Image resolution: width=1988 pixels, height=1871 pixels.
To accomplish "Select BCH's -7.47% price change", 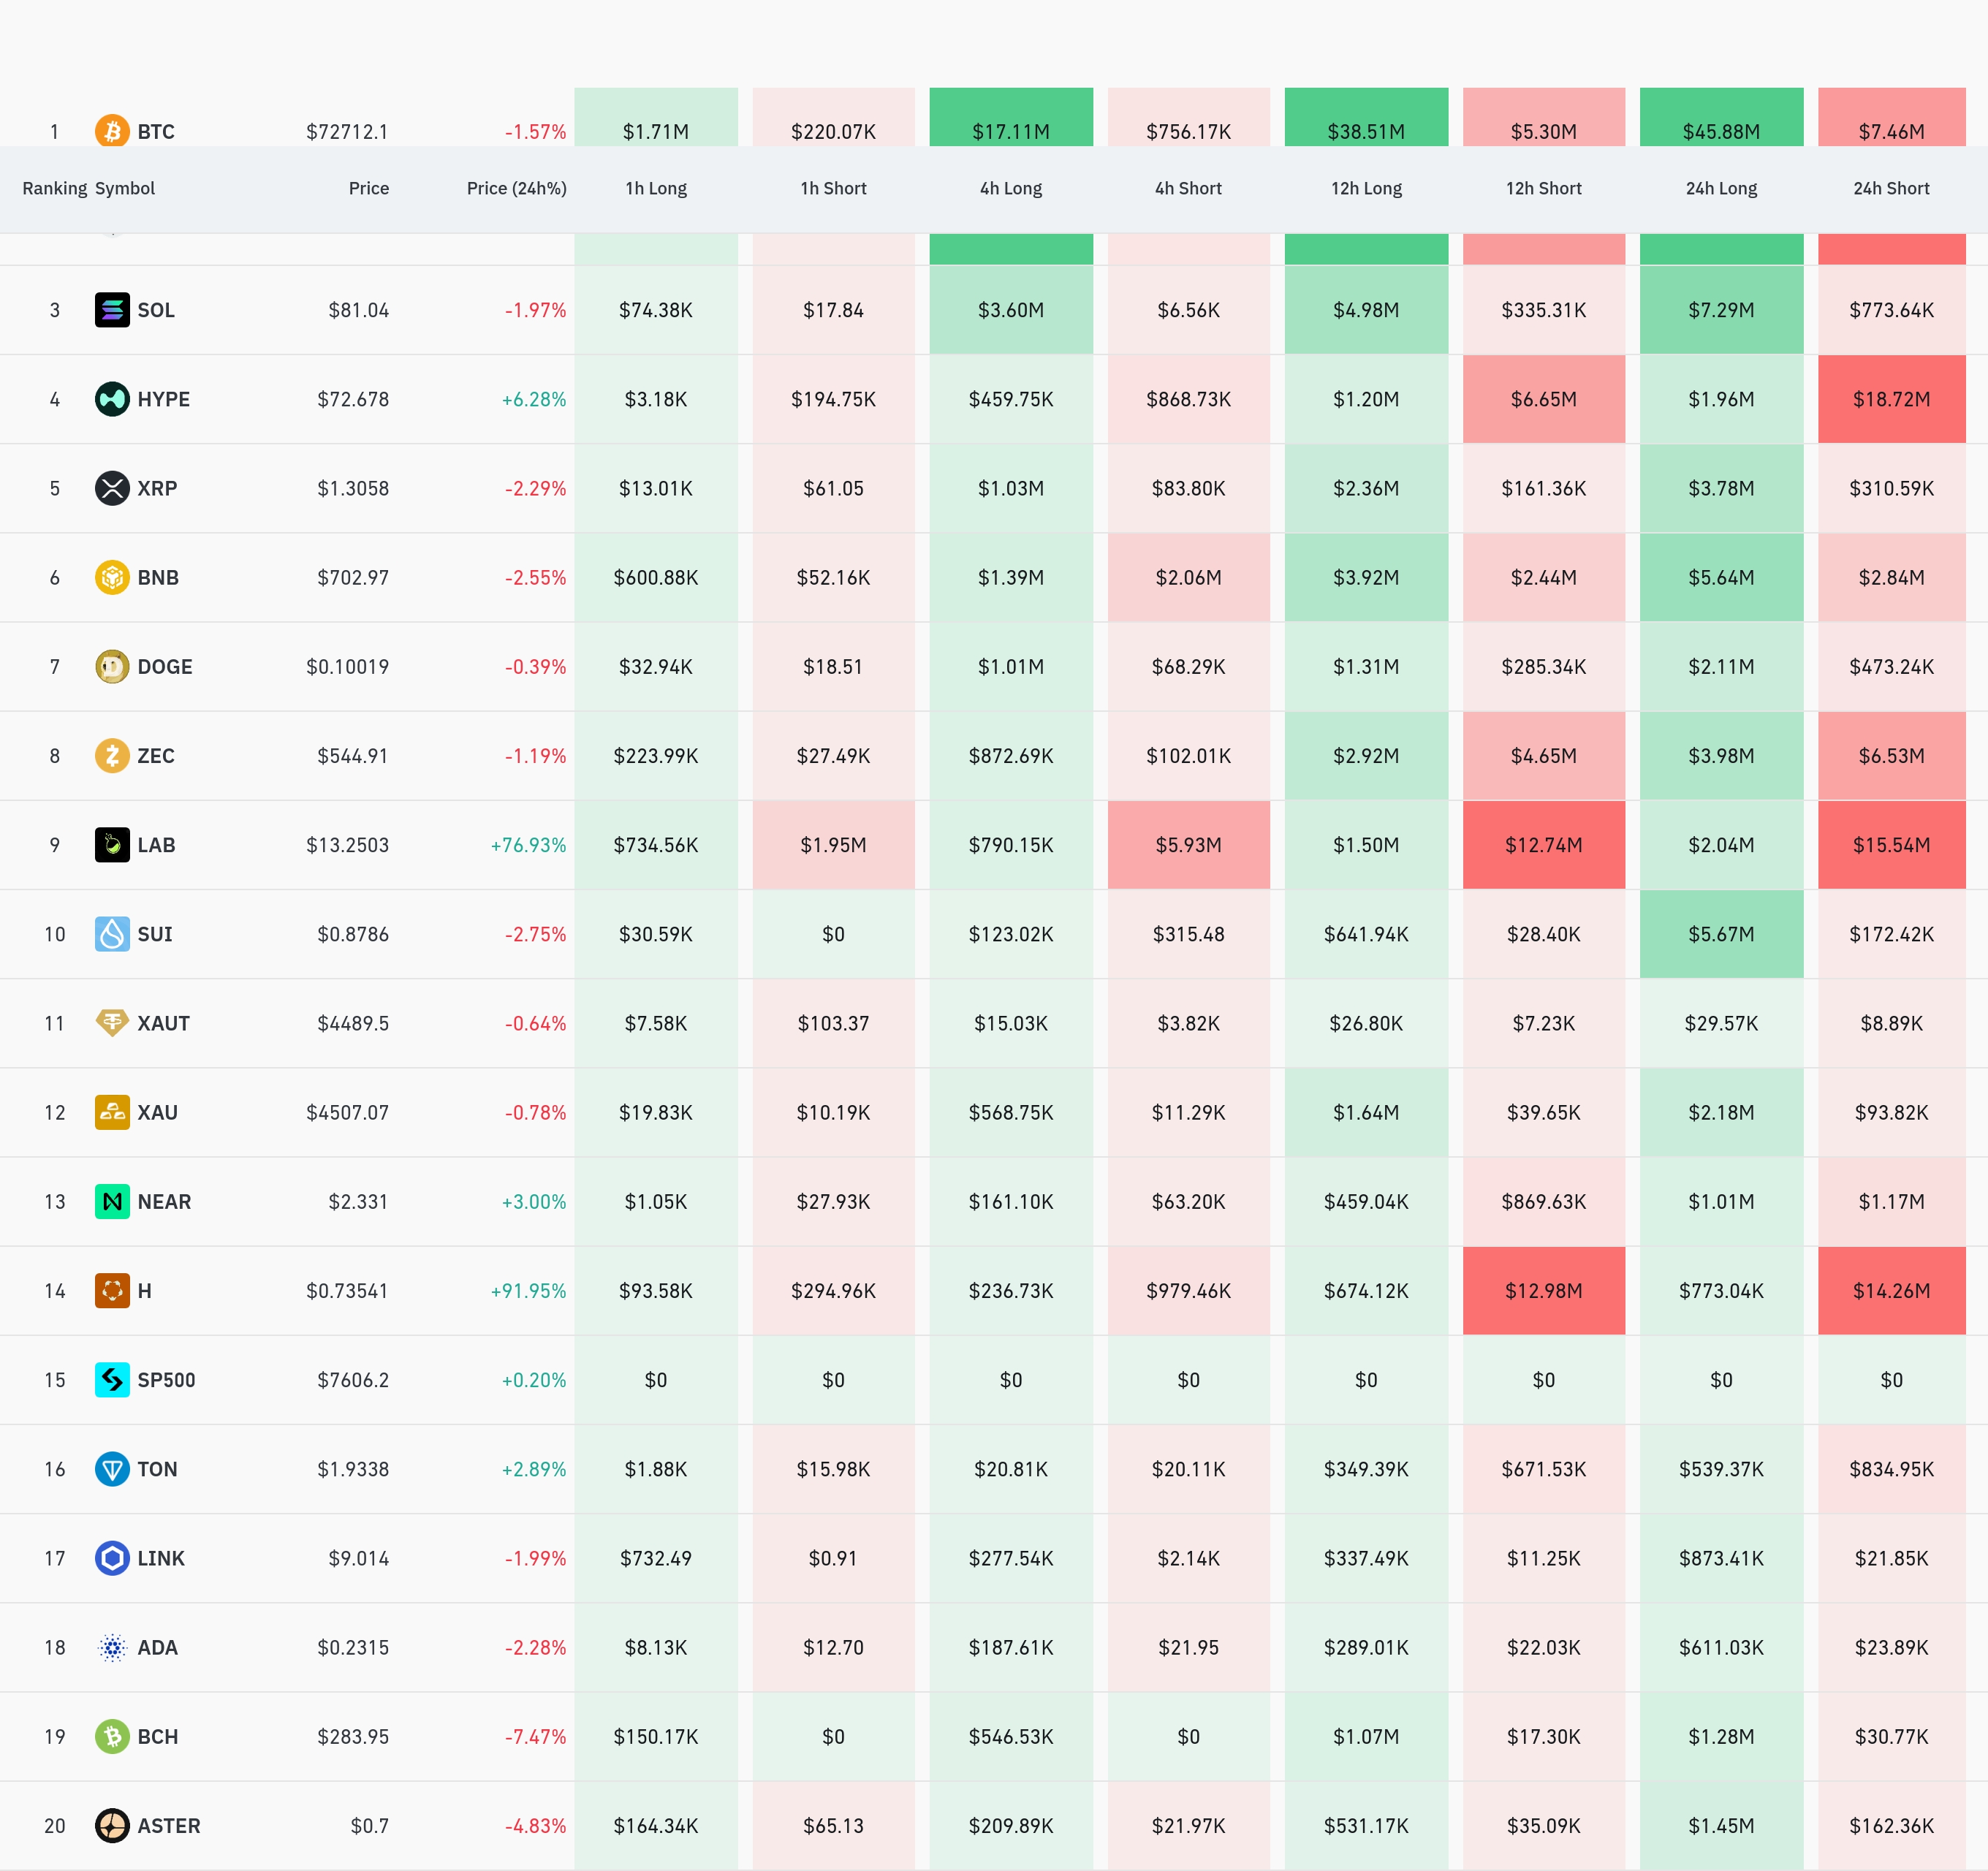I will point(535,1736).
